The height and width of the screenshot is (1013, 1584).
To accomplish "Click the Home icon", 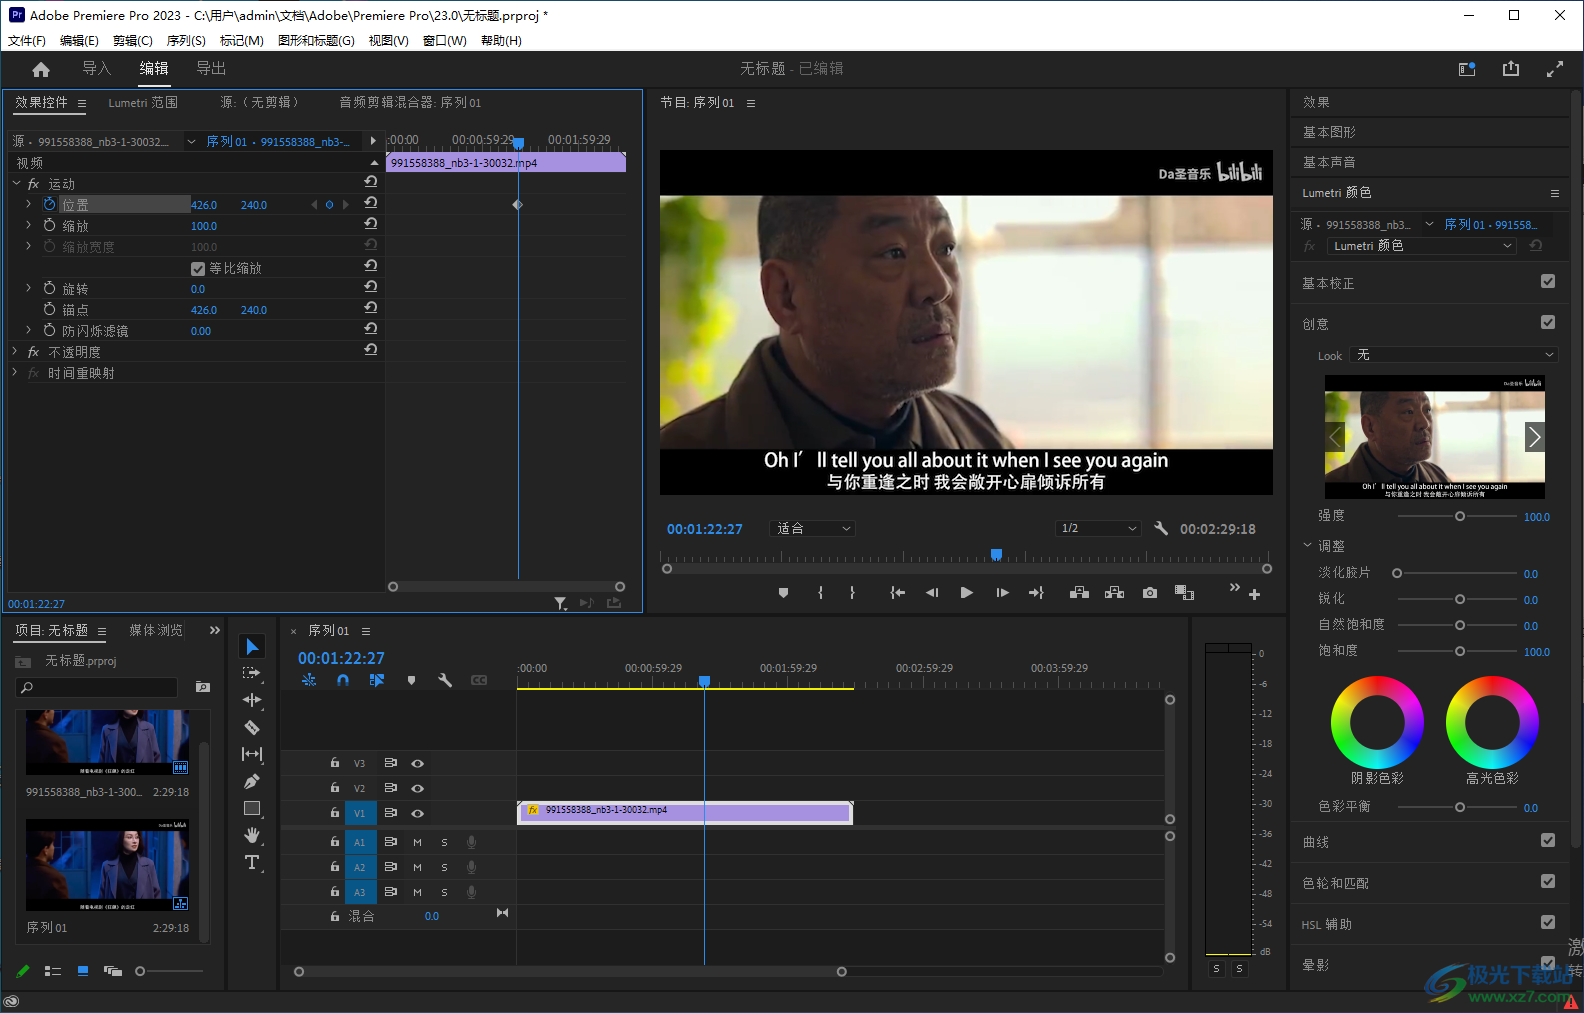I will point(41,69).
